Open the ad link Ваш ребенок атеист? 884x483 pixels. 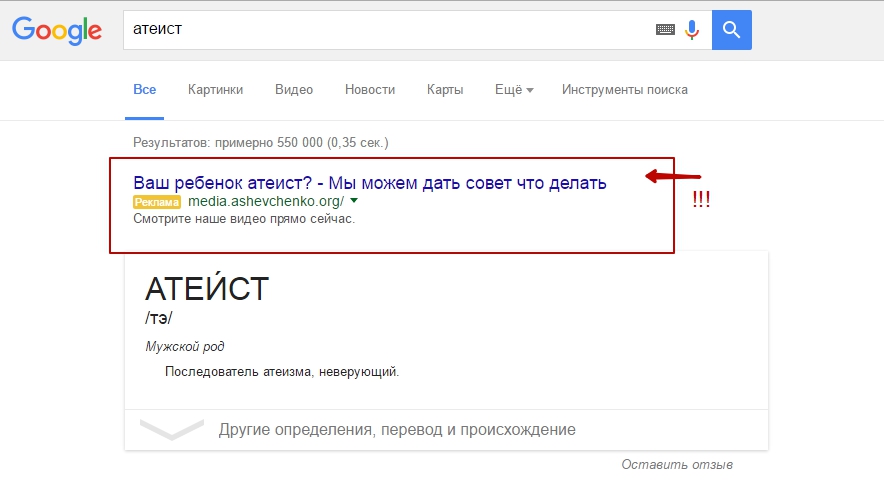click(370, 183)
